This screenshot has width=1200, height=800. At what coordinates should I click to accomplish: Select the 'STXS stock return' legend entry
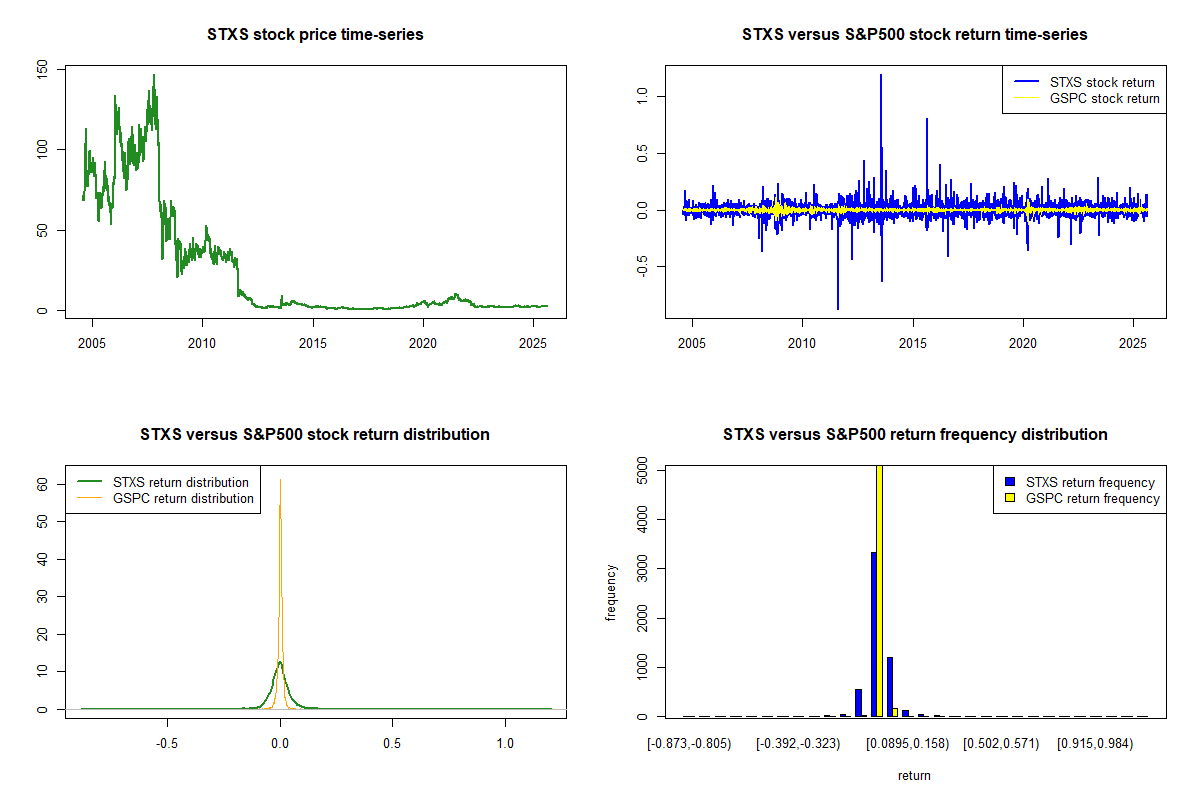[x=1101, y=82]
